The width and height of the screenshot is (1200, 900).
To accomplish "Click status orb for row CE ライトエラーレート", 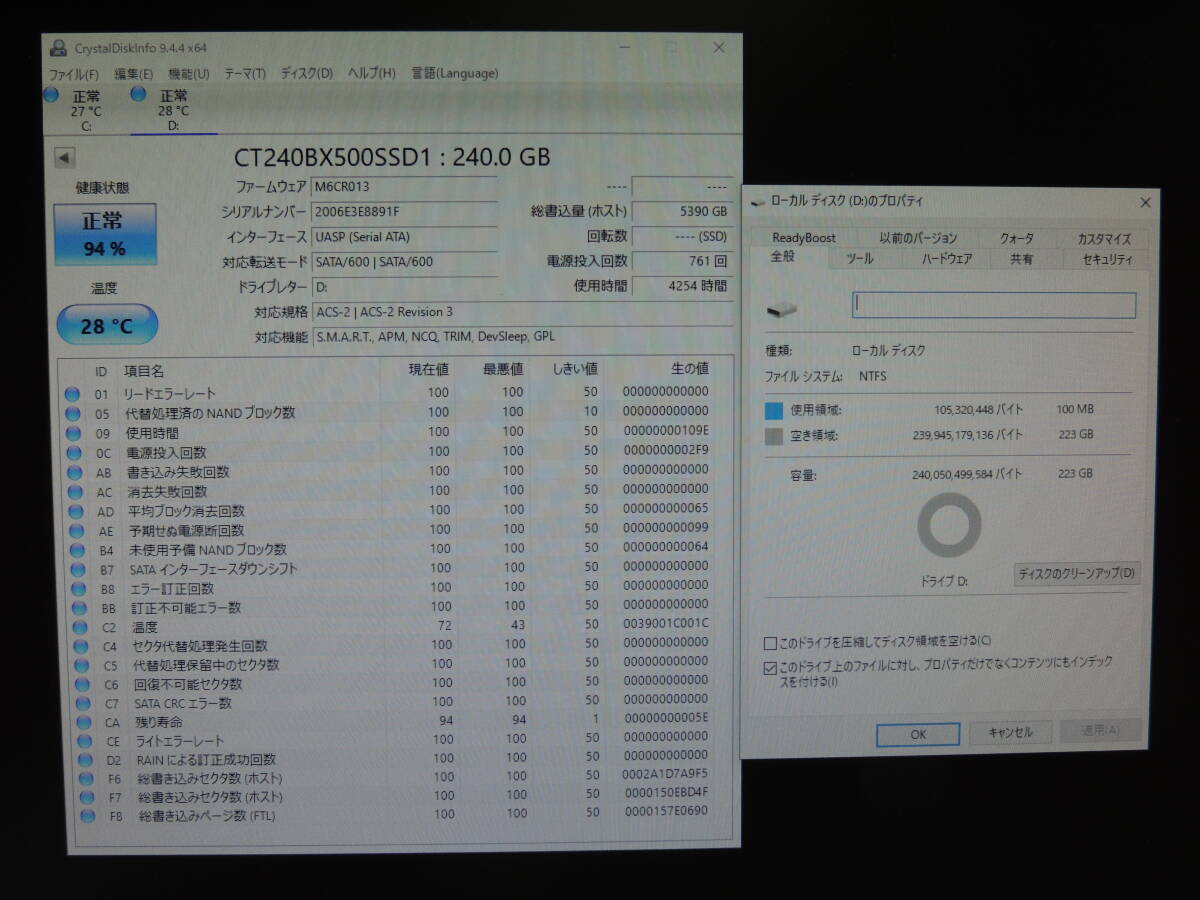I will point(86,740).
